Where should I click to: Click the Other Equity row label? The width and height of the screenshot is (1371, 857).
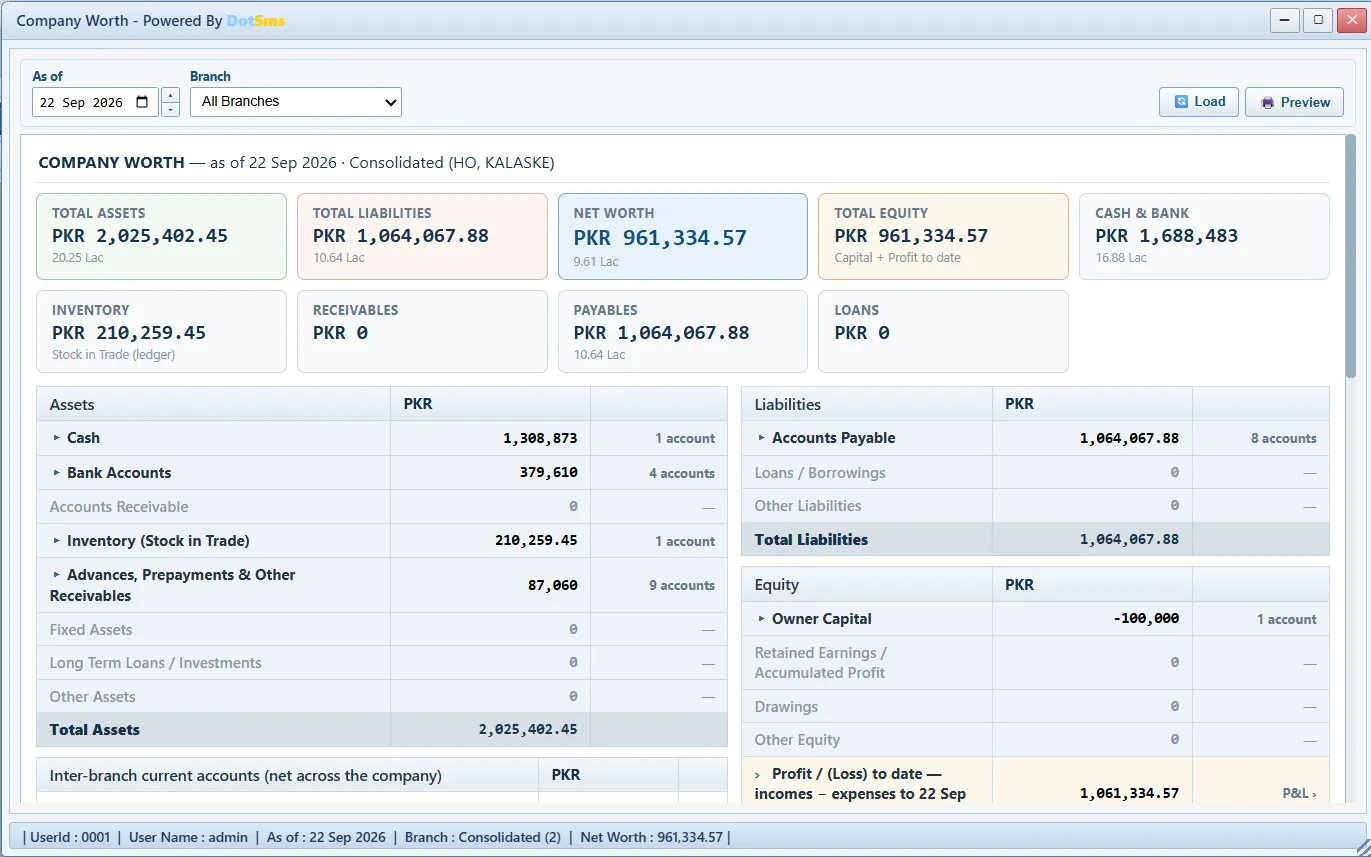coord(797,740)
